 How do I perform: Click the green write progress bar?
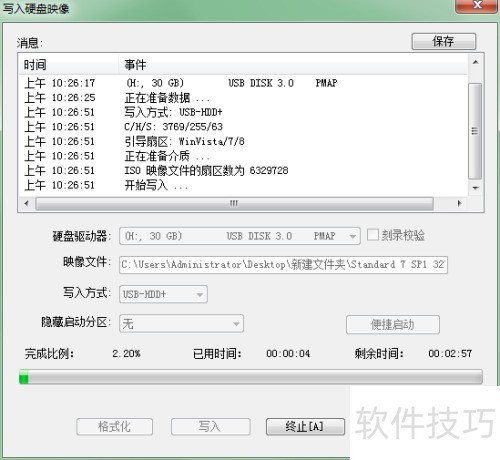pyautogui.click(x=251, y=377)
